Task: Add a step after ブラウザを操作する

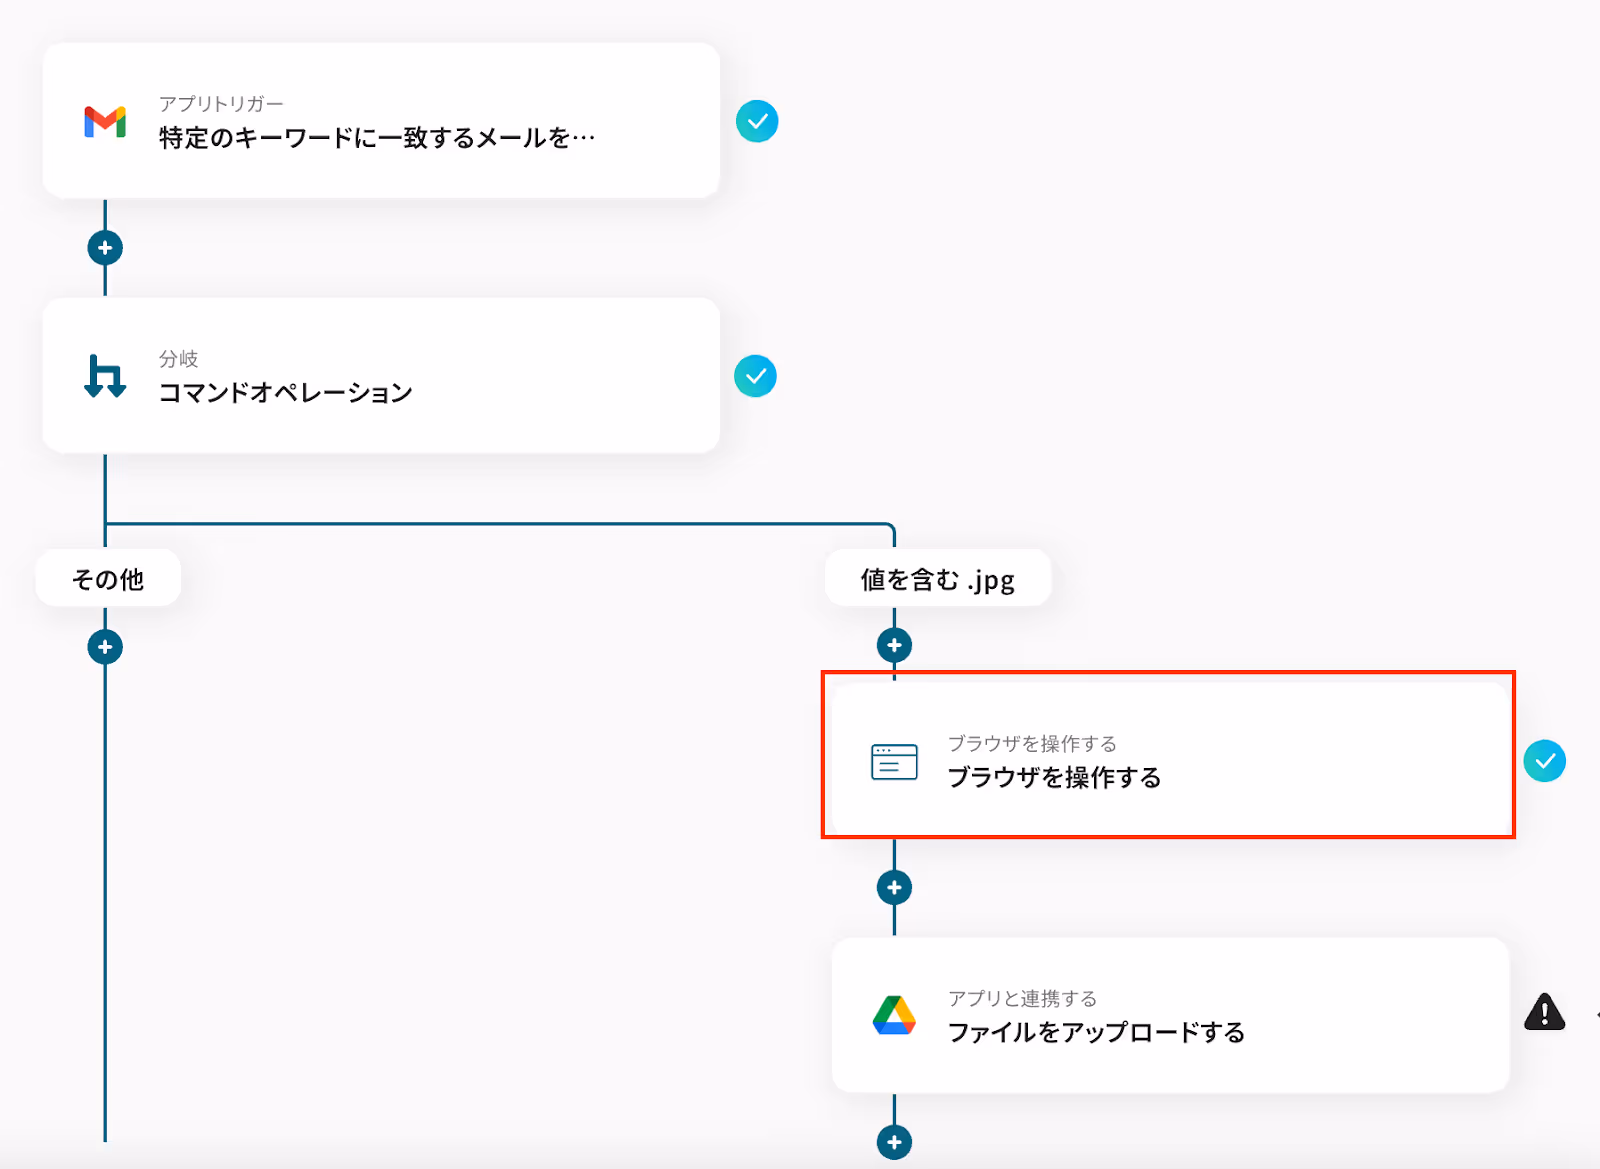Action: [894, 887]
